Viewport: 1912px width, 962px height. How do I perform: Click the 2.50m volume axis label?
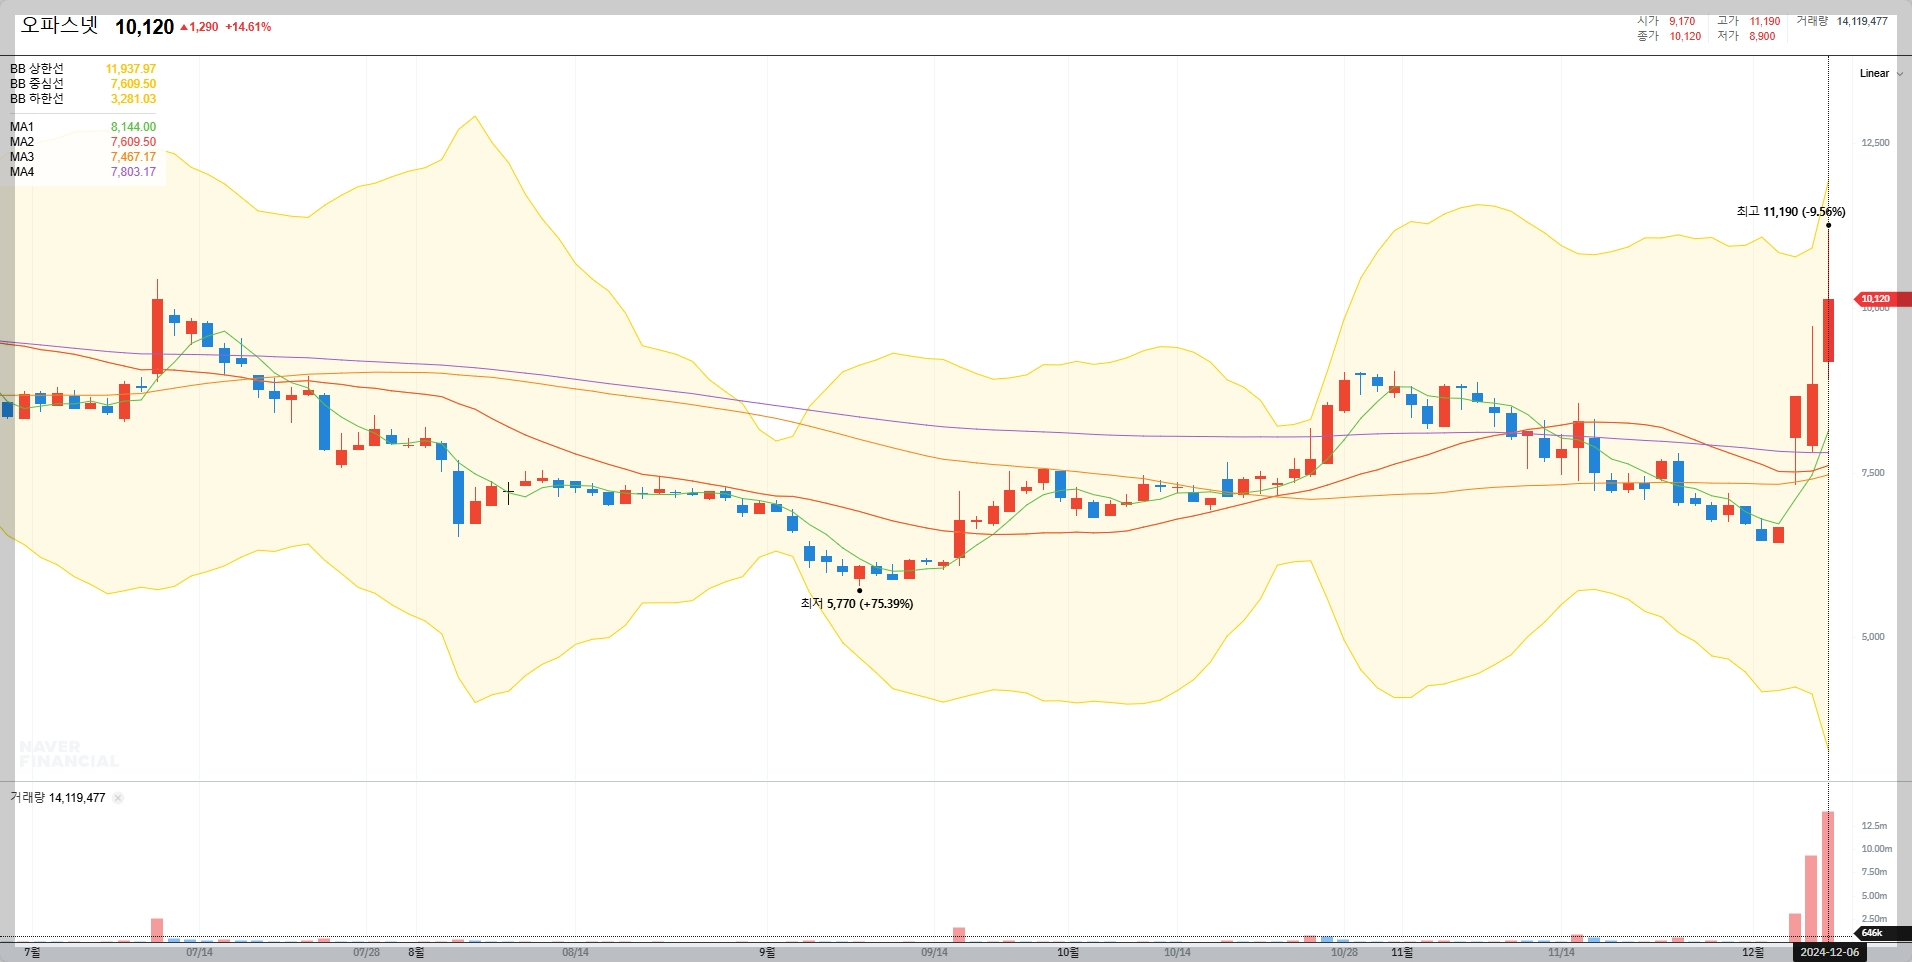1874,919
